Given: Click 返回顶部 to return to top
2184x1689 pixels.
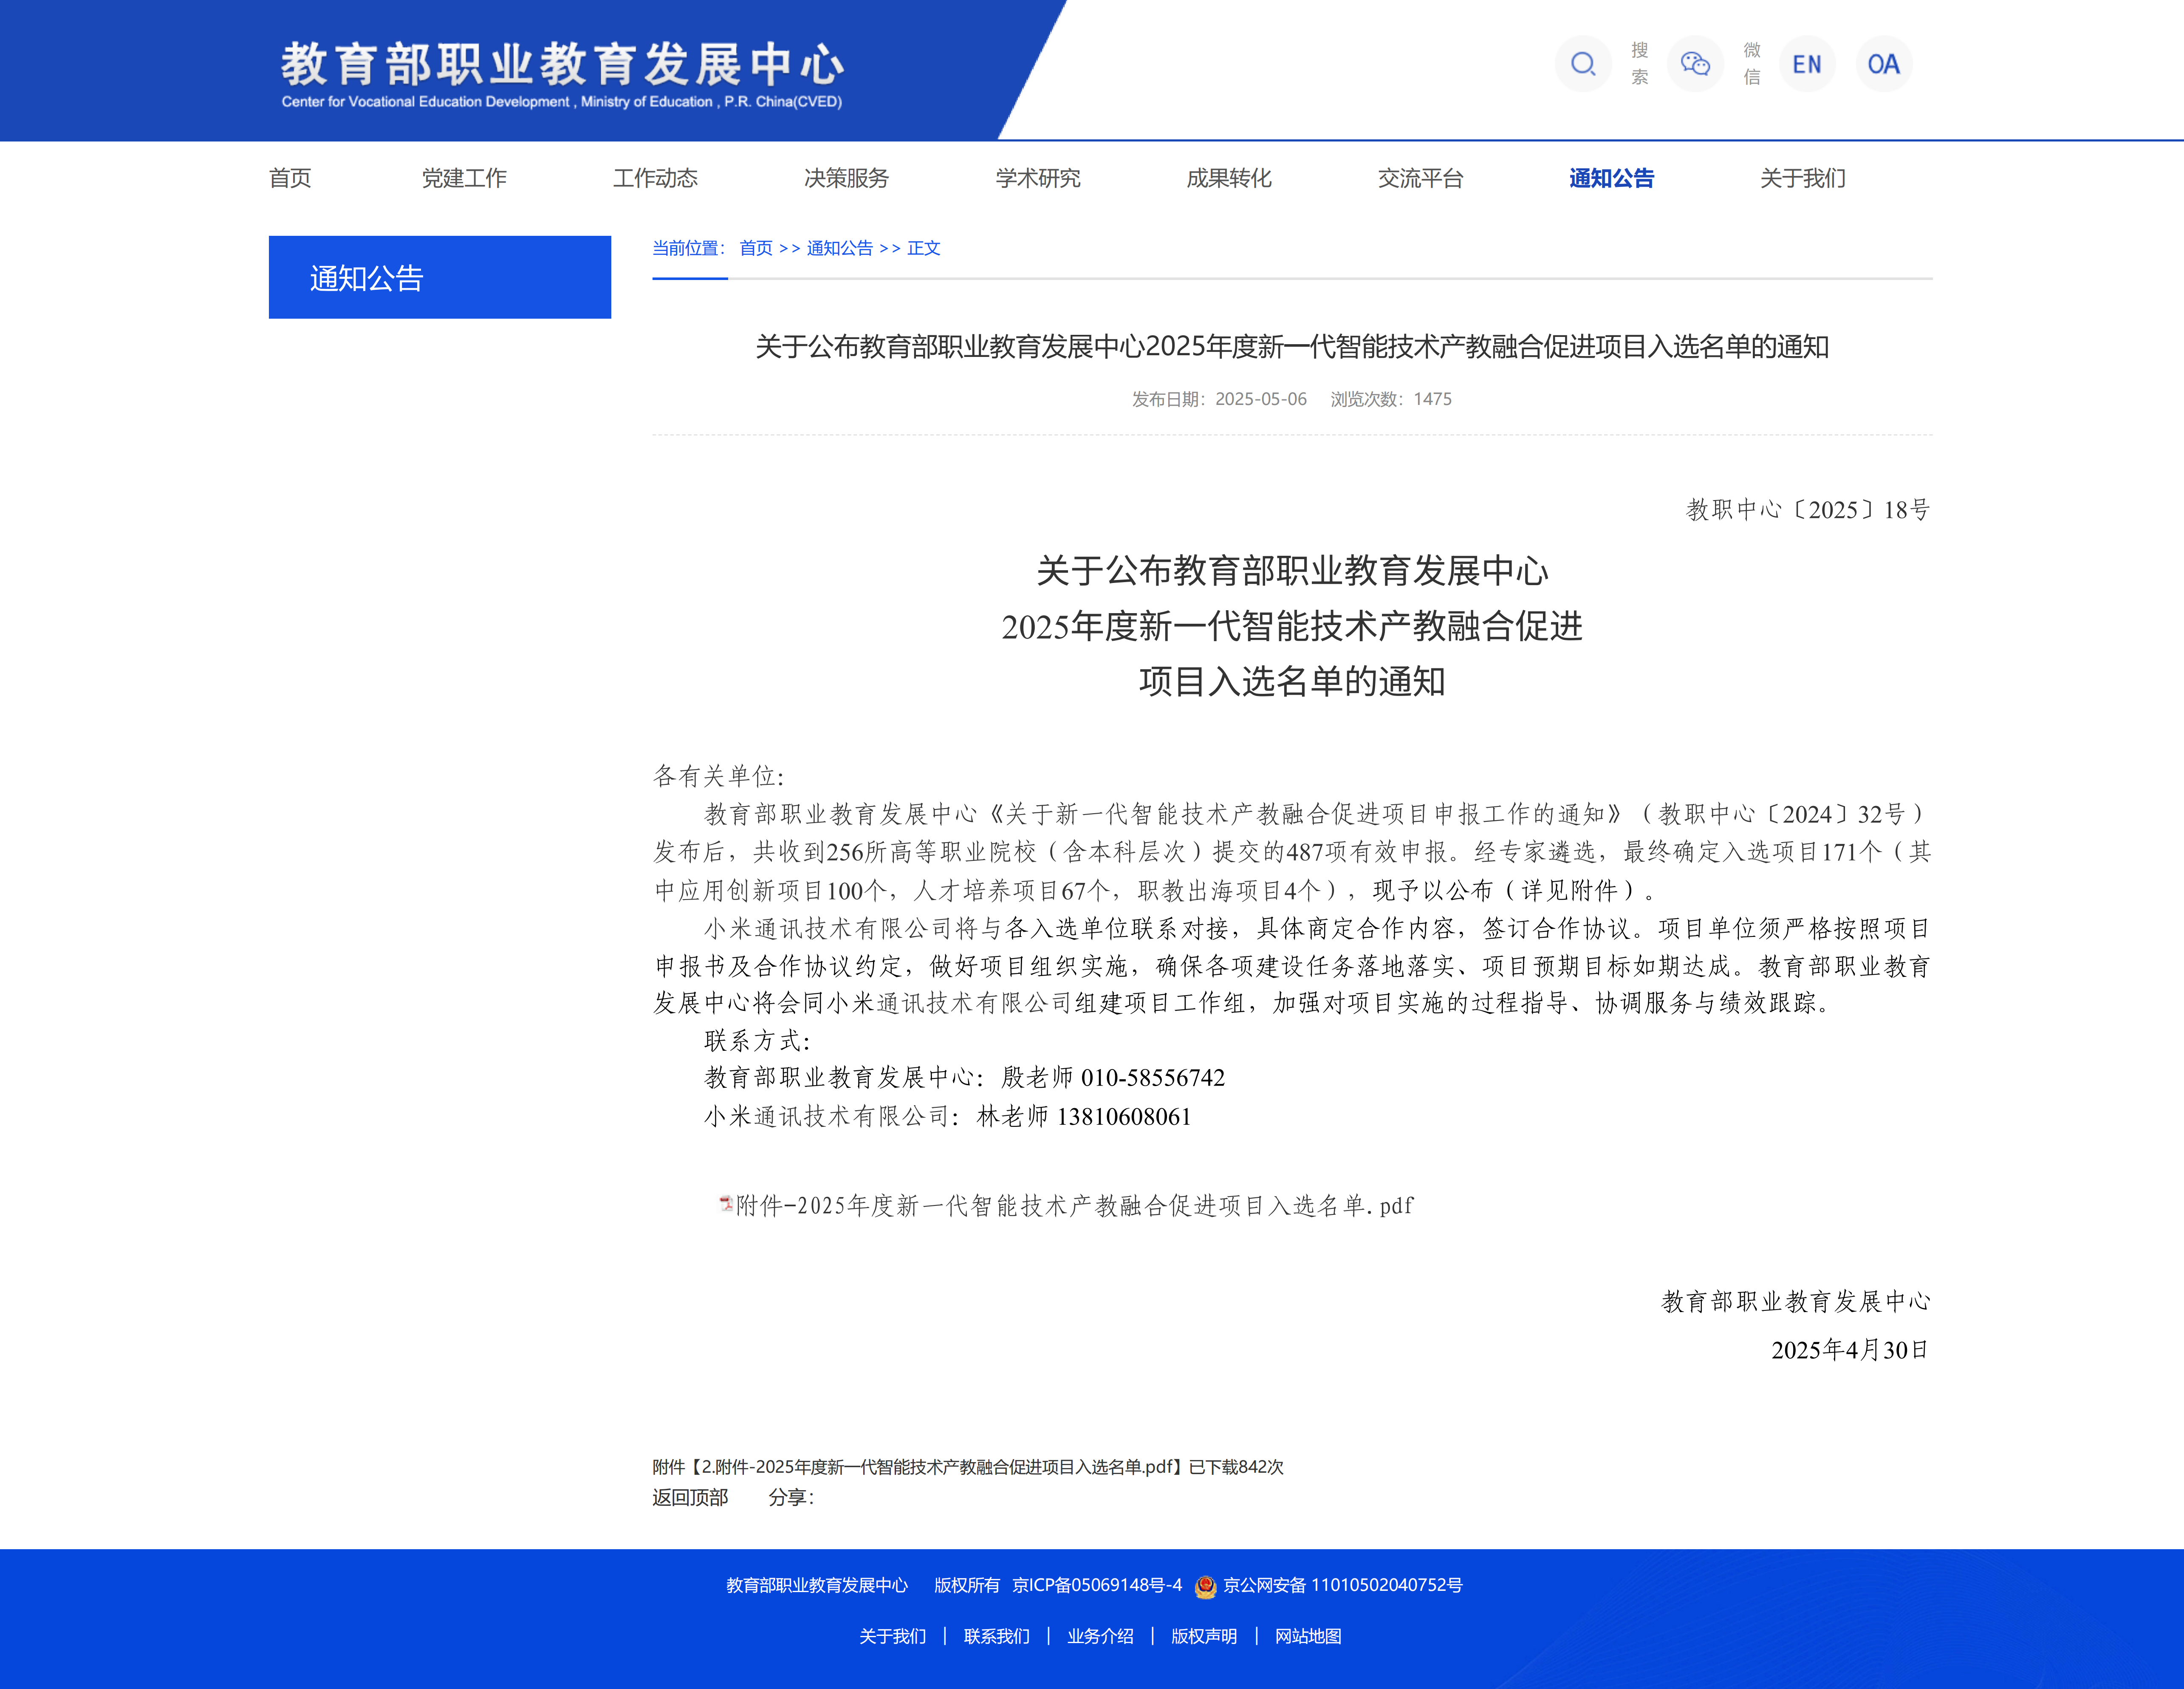Looking at the screenshot, I should (x=690, y=1498).
